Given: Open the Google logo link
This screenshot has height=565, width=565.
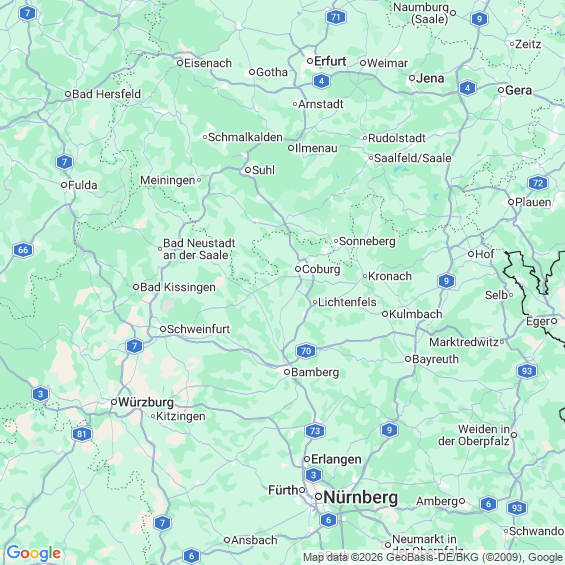Looking at the screenshot, I should tap(34, 553).
